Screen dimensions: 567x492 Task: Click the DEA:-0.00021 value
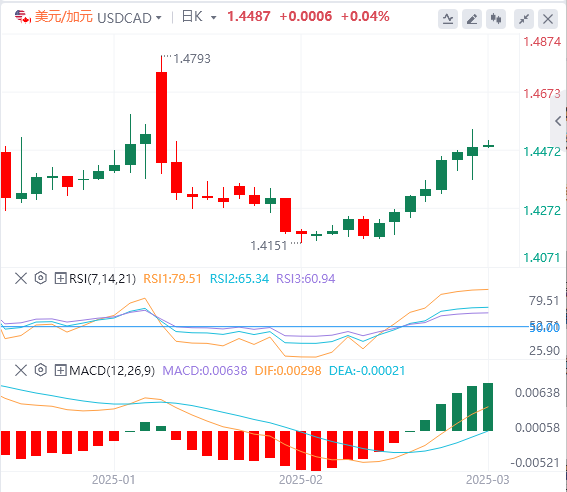[367, 371]
